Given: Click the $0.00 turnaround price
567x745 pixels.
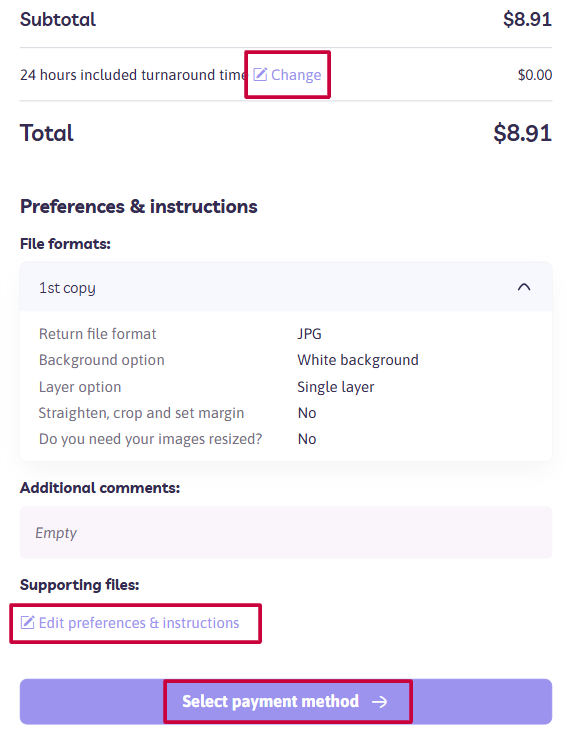Looking at the screenshot, I should pos(535,75).
